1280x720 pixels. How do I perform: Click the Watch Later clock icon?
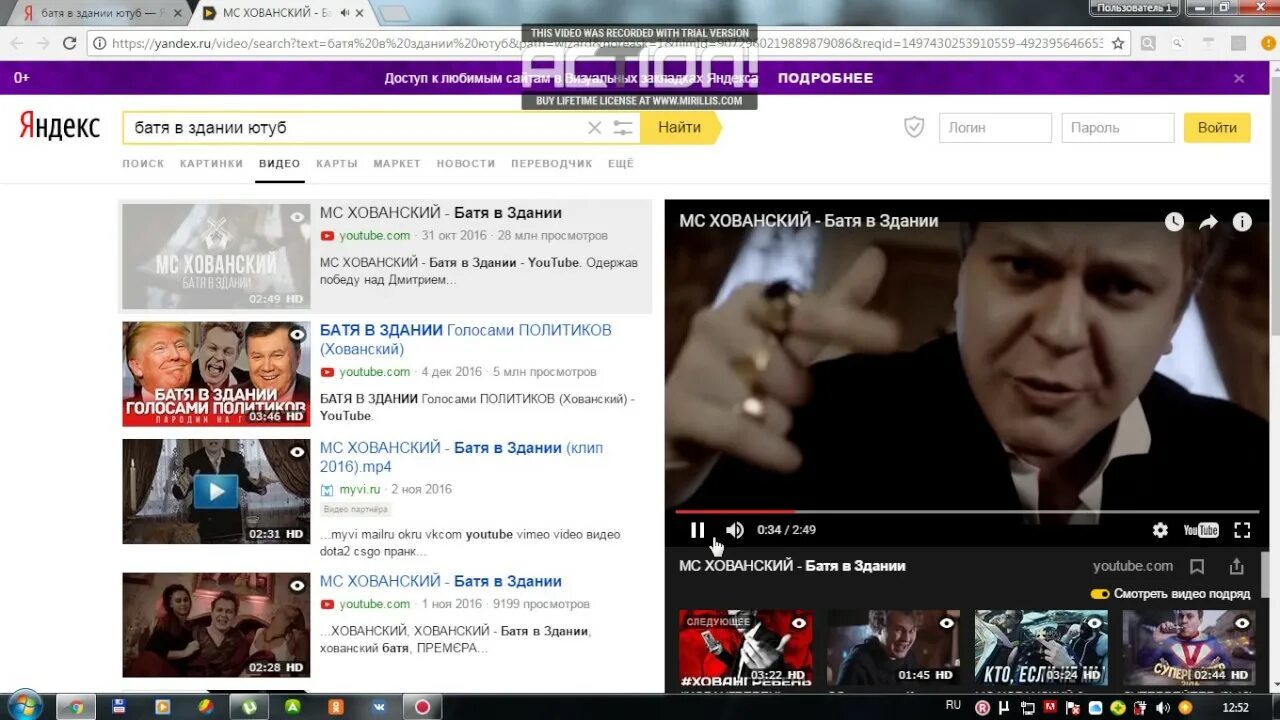pos(1174,222)
